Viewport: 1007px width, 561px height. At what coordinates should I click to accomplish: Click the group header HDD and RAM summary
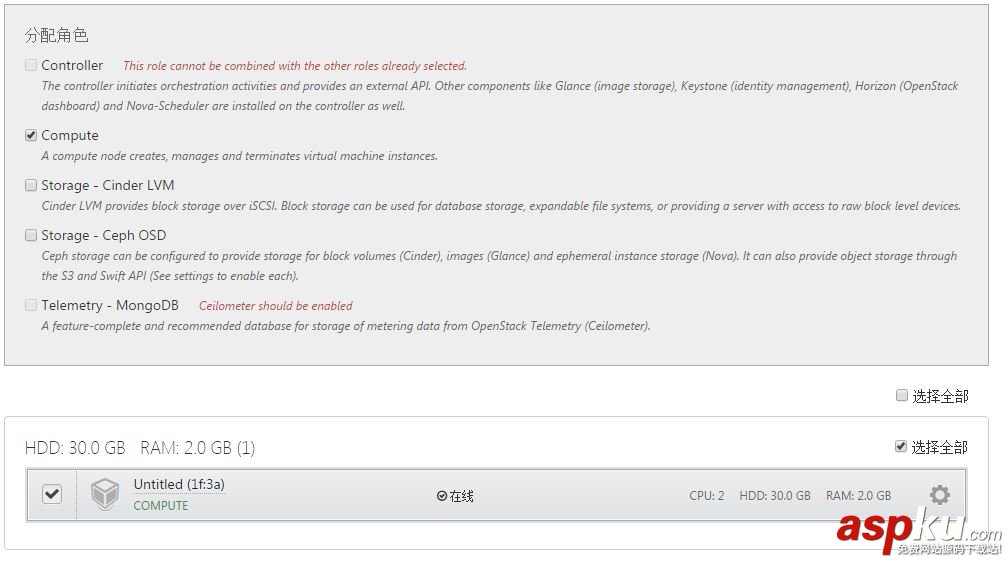coord(140,448)
